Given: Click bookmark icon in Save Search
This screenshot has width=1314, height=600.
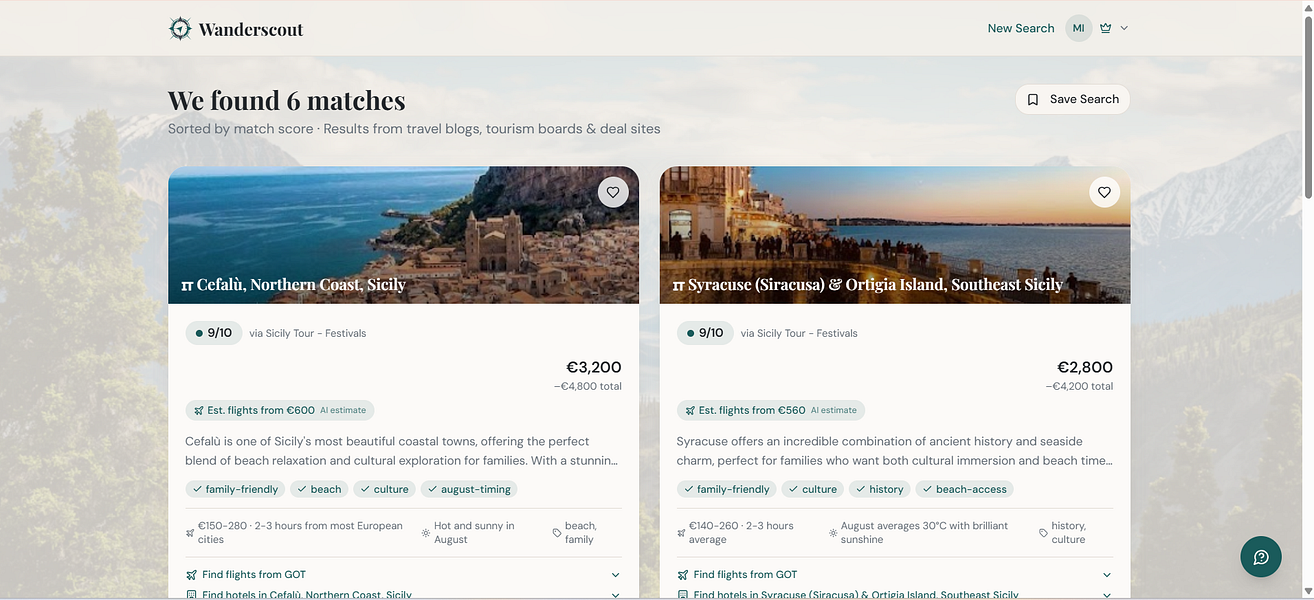Looking at the screenshot, I should tap(1033, 99).
